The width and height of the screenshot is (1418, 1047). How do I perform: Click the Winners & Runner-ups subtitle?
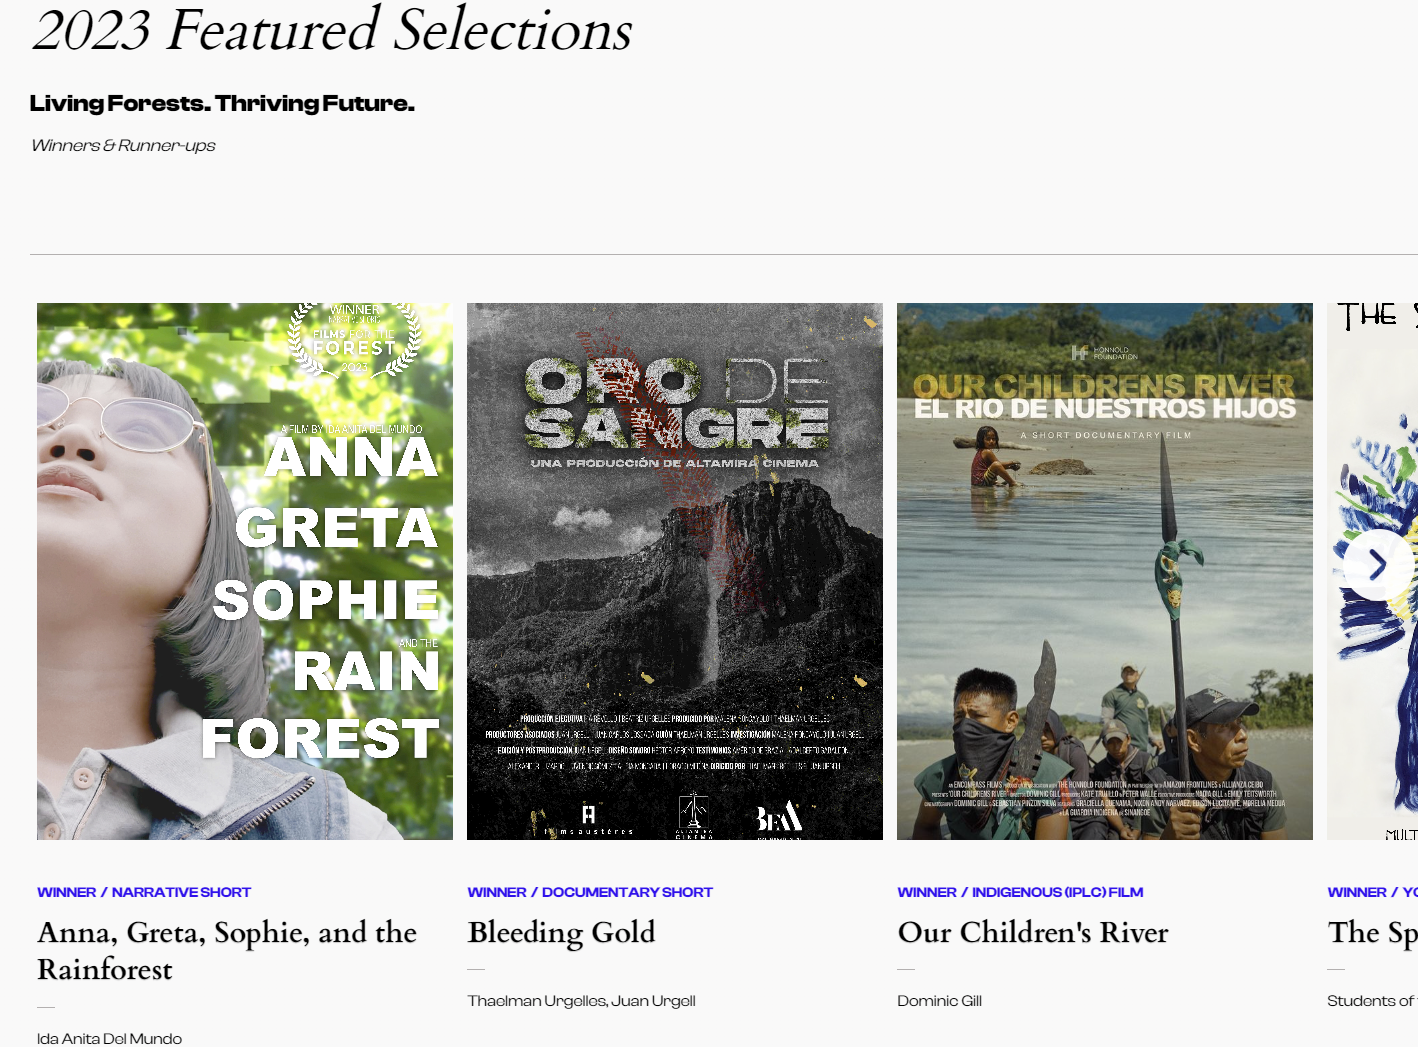tap(123, 145)
